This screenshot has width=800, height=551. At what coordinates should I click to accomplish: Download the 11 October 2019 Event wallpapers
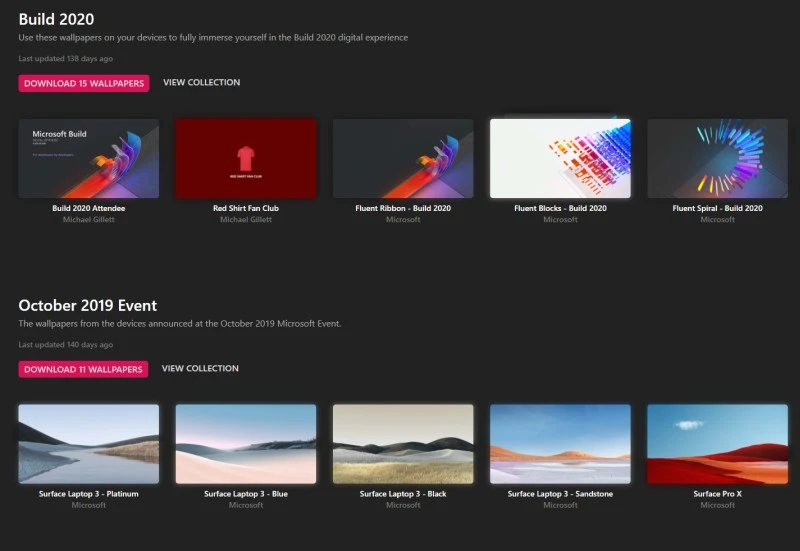[x=83, y=369]
